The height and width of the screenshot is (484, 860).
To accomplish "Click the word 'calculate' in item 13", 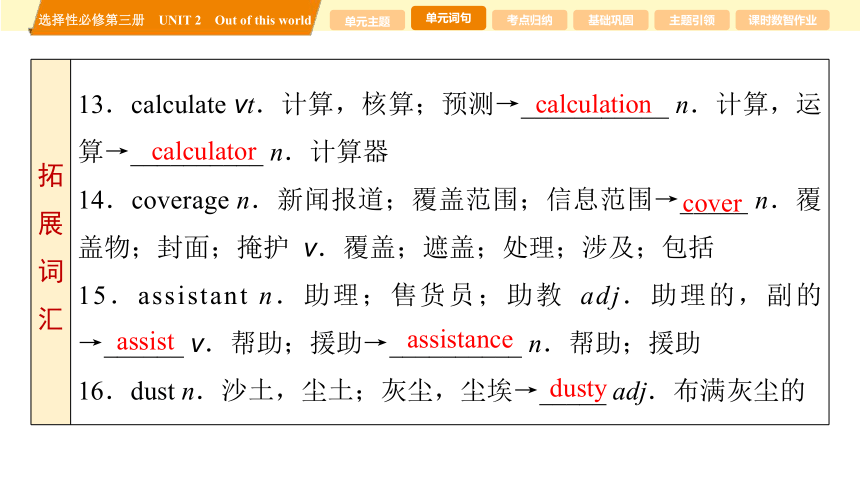I will 178,105.
